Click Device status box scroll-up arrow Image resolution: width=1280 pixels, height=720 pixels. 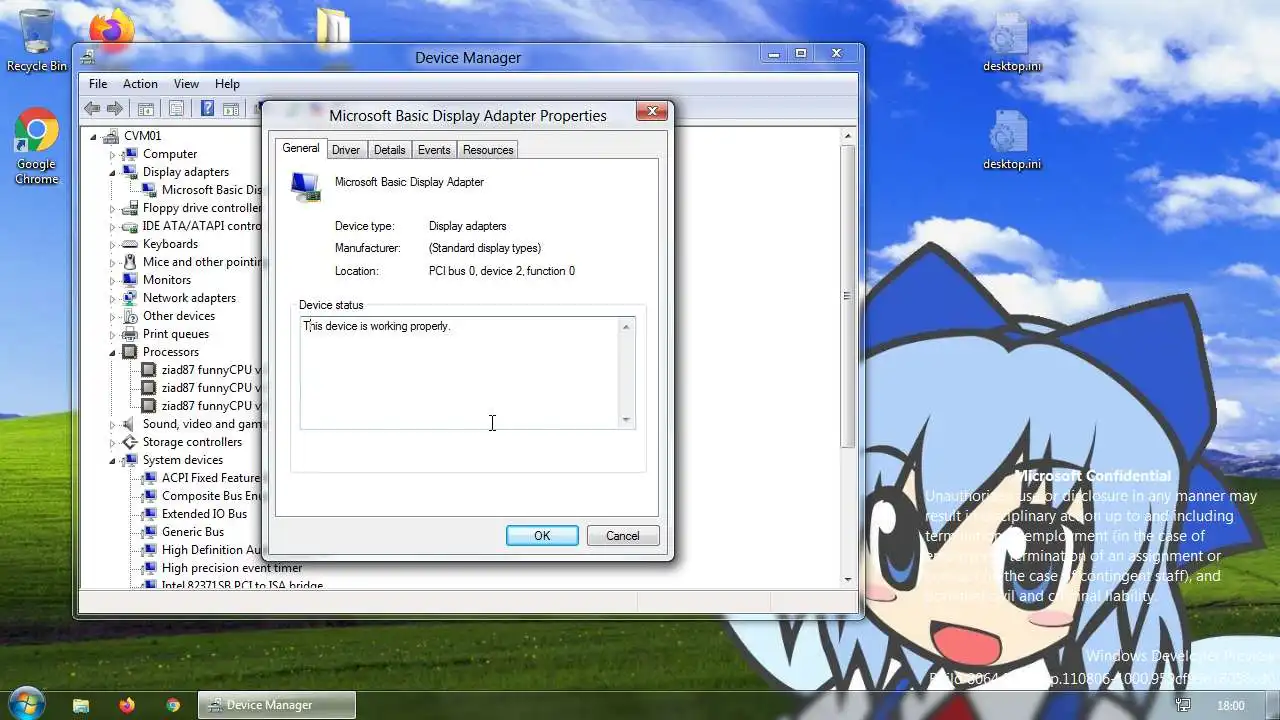[626, 327]
